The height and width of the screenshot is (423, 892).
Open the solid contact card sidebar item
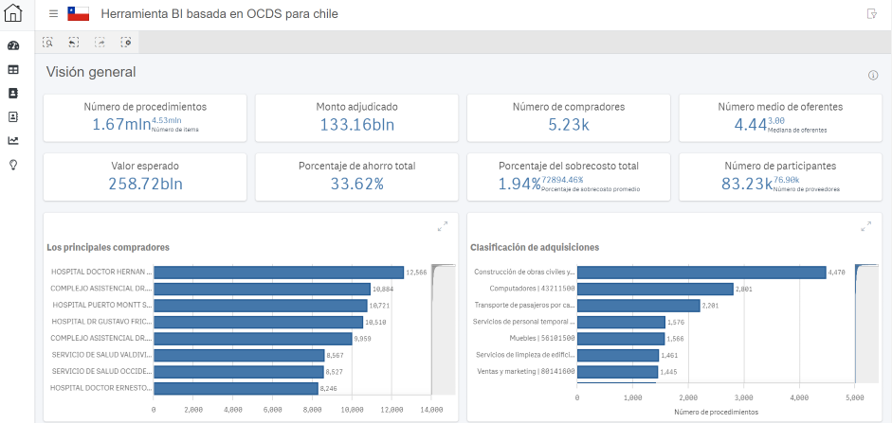[13, 93]
